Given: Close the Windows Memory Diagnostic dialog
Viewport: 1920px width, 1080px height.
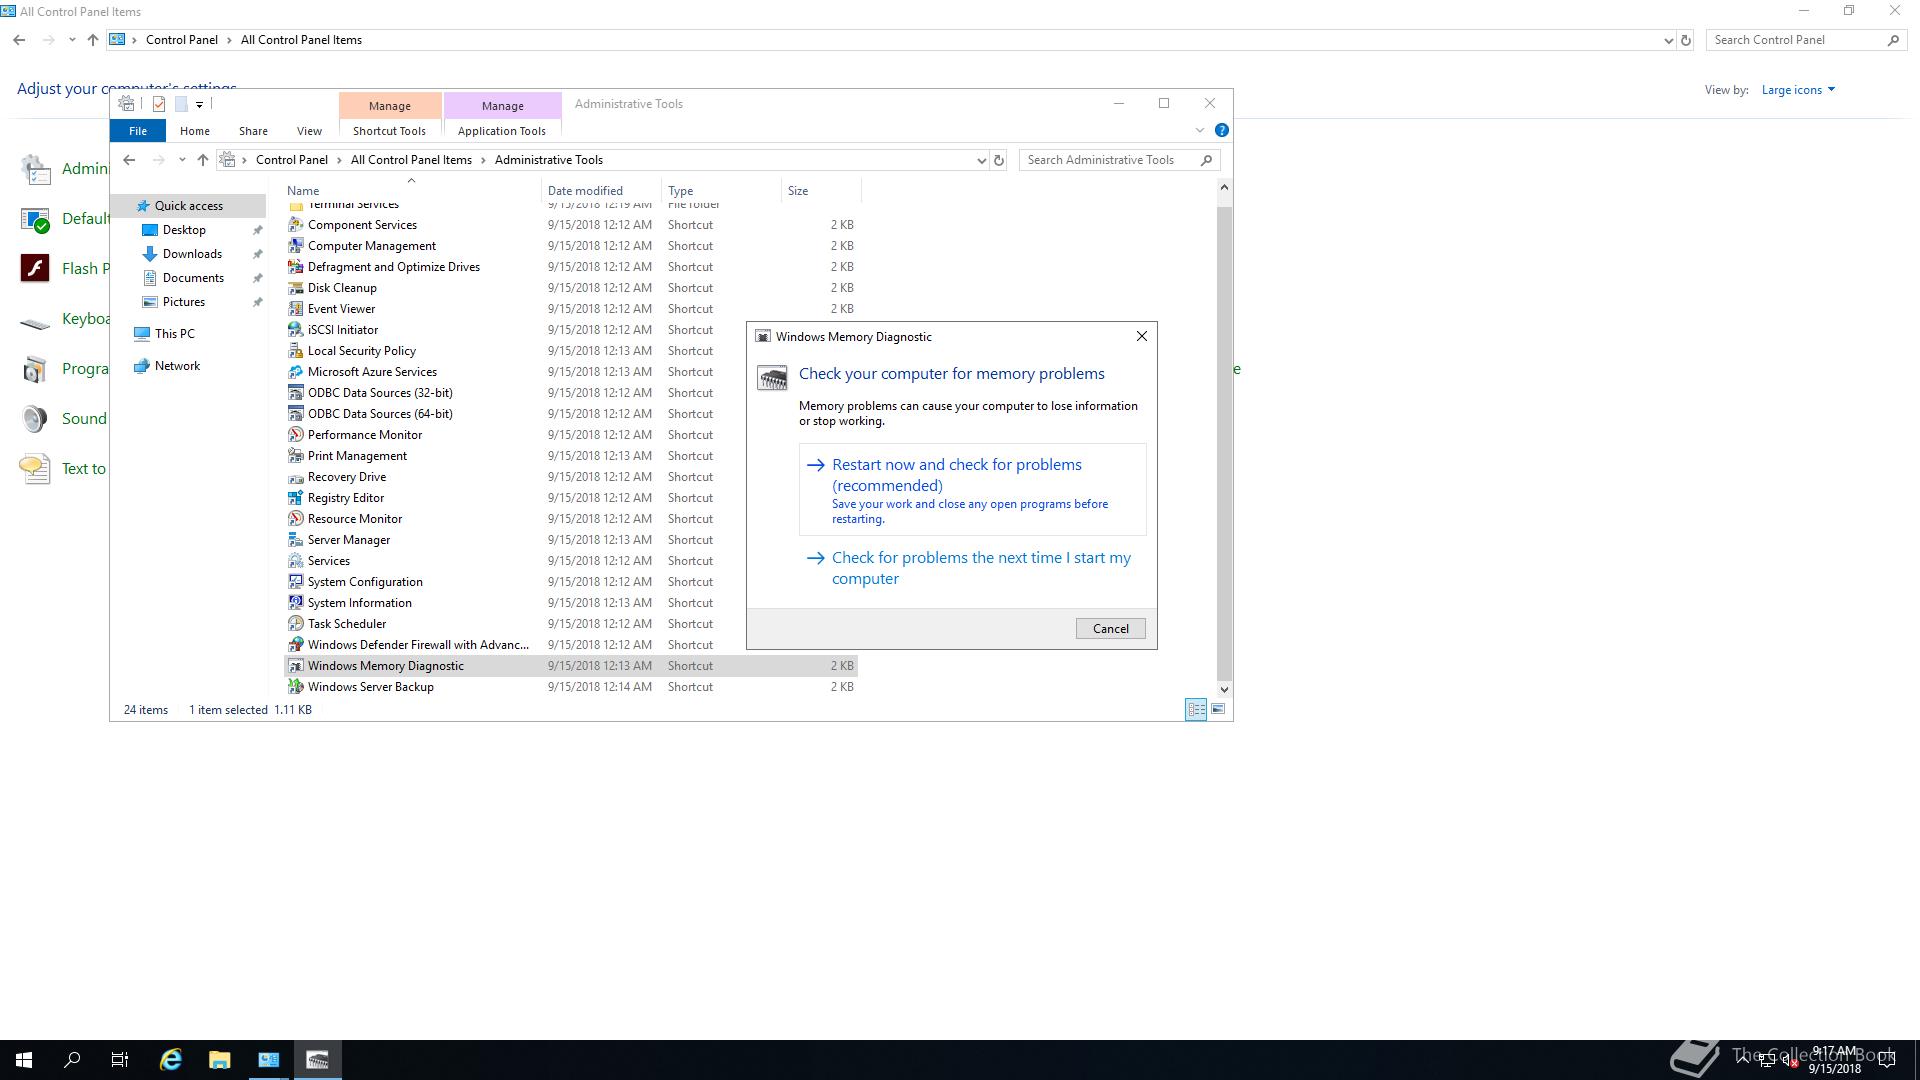Looking at the screenshot, I should (1141, 337).
